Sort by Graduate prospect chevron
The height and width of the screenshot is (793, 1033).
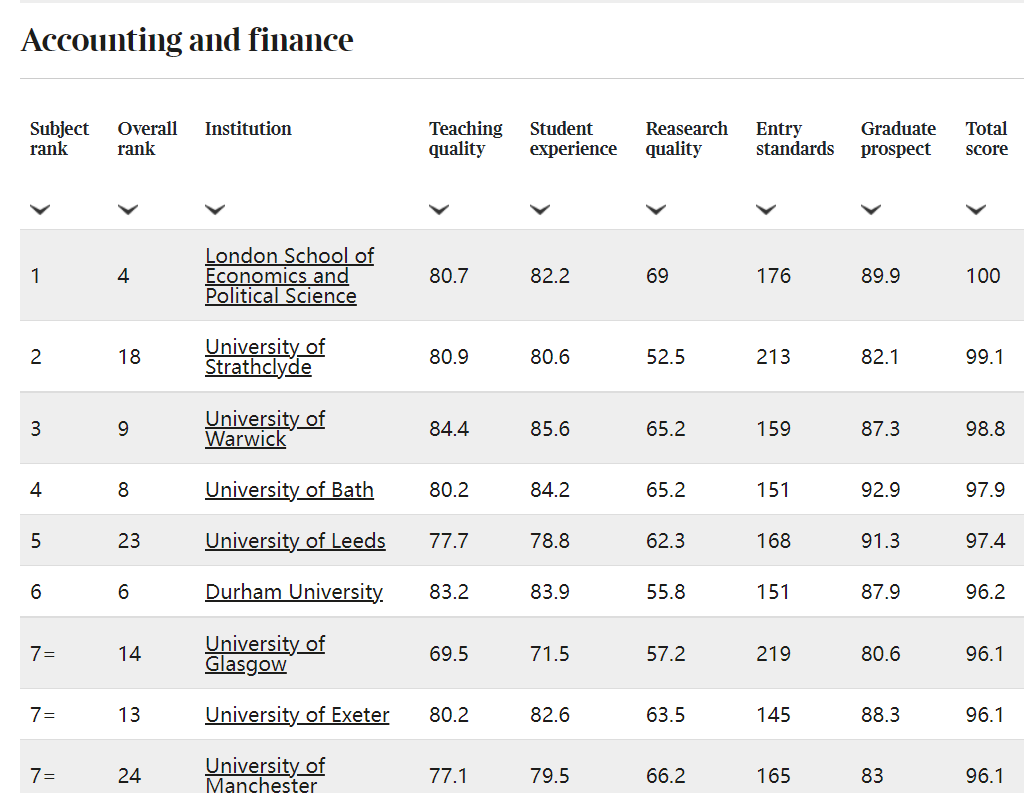(x=871, y=210)
